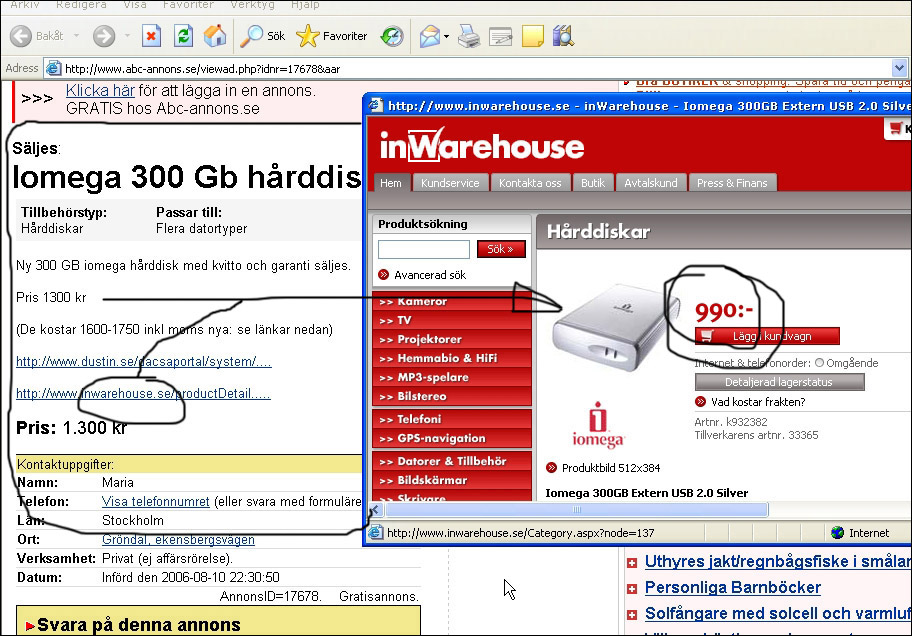Open the Mail button dropdown arrow
This screenshot has width=912, height=636.
point(446,36)
